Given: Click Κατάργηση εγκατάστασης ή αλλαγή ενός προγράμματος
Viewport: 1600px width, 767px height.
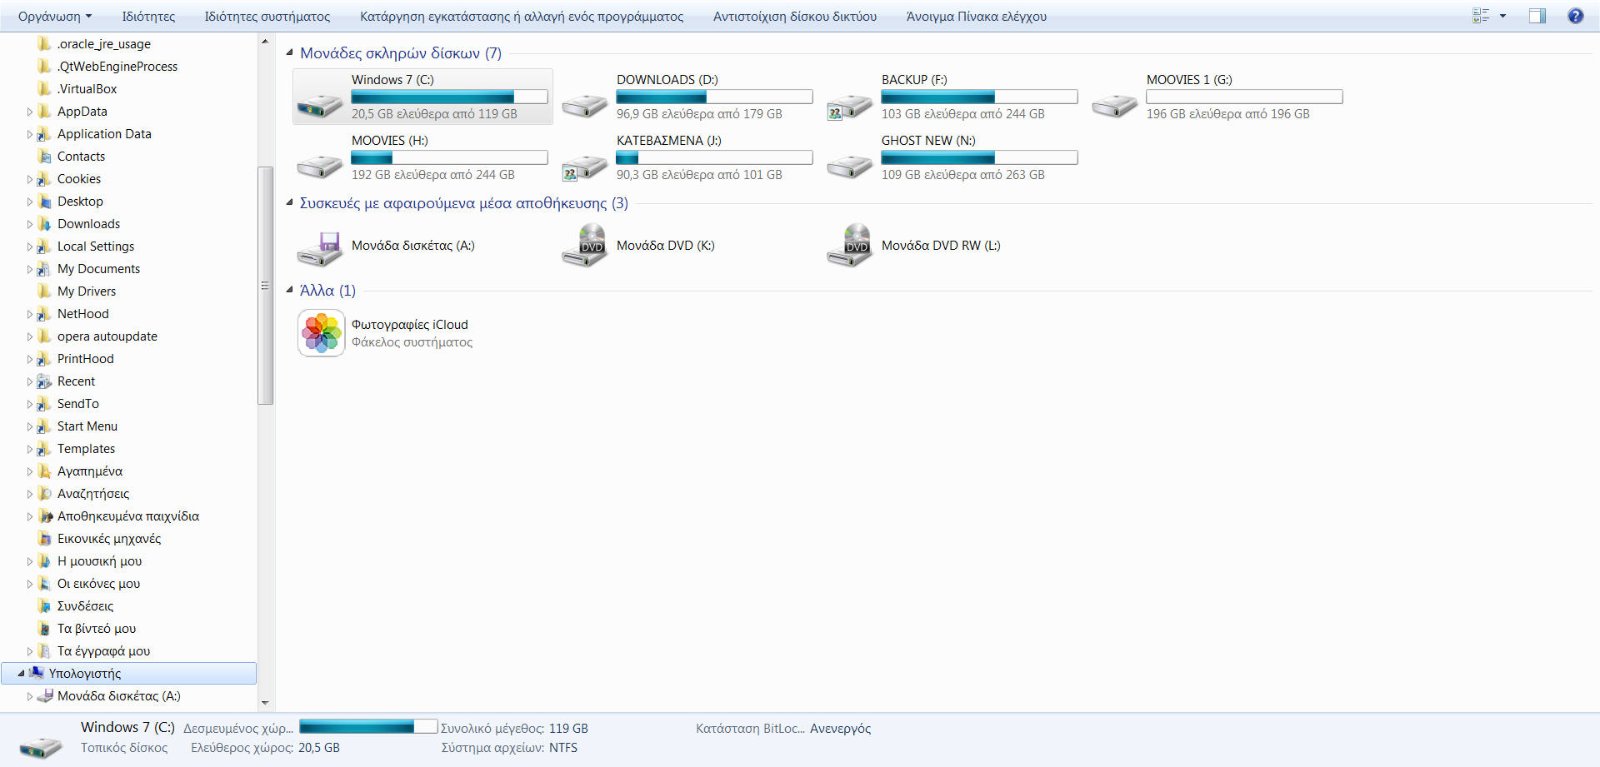Looking at the screenshot, I should (521, 17).
